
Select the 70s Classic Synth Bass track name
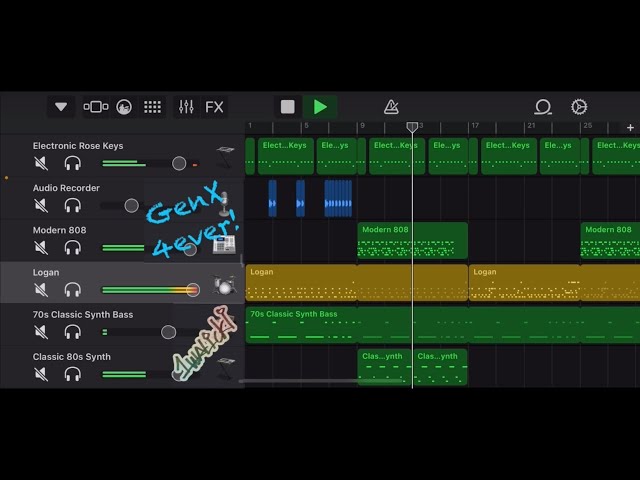coord(83,314)
